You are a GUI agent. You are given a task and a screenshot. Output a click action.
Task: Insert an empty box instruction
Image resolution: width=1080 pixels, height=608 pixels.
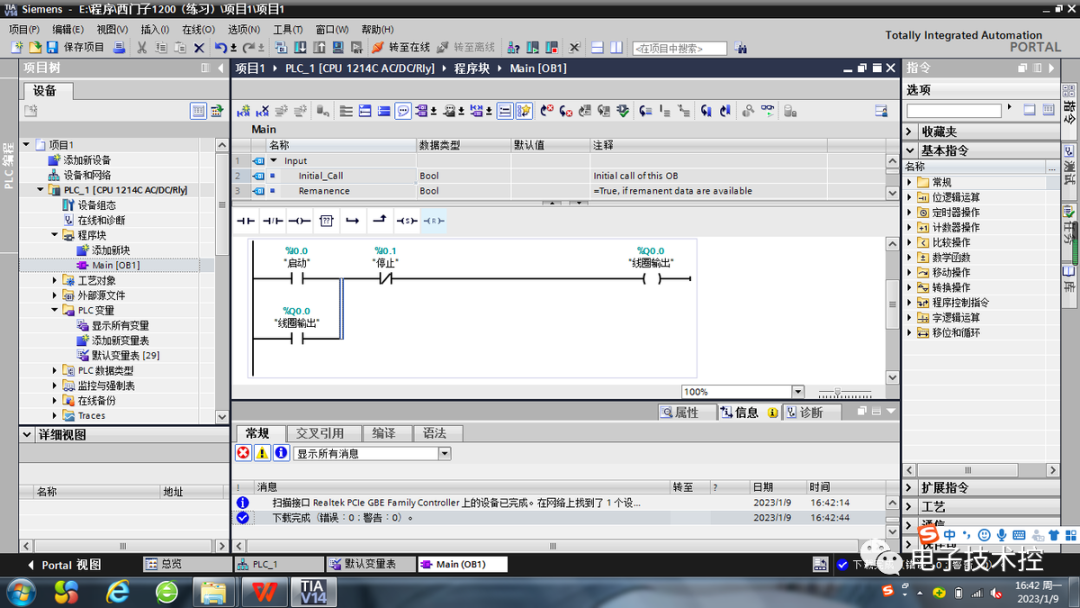pyautogui.click(x=326, y=221)
